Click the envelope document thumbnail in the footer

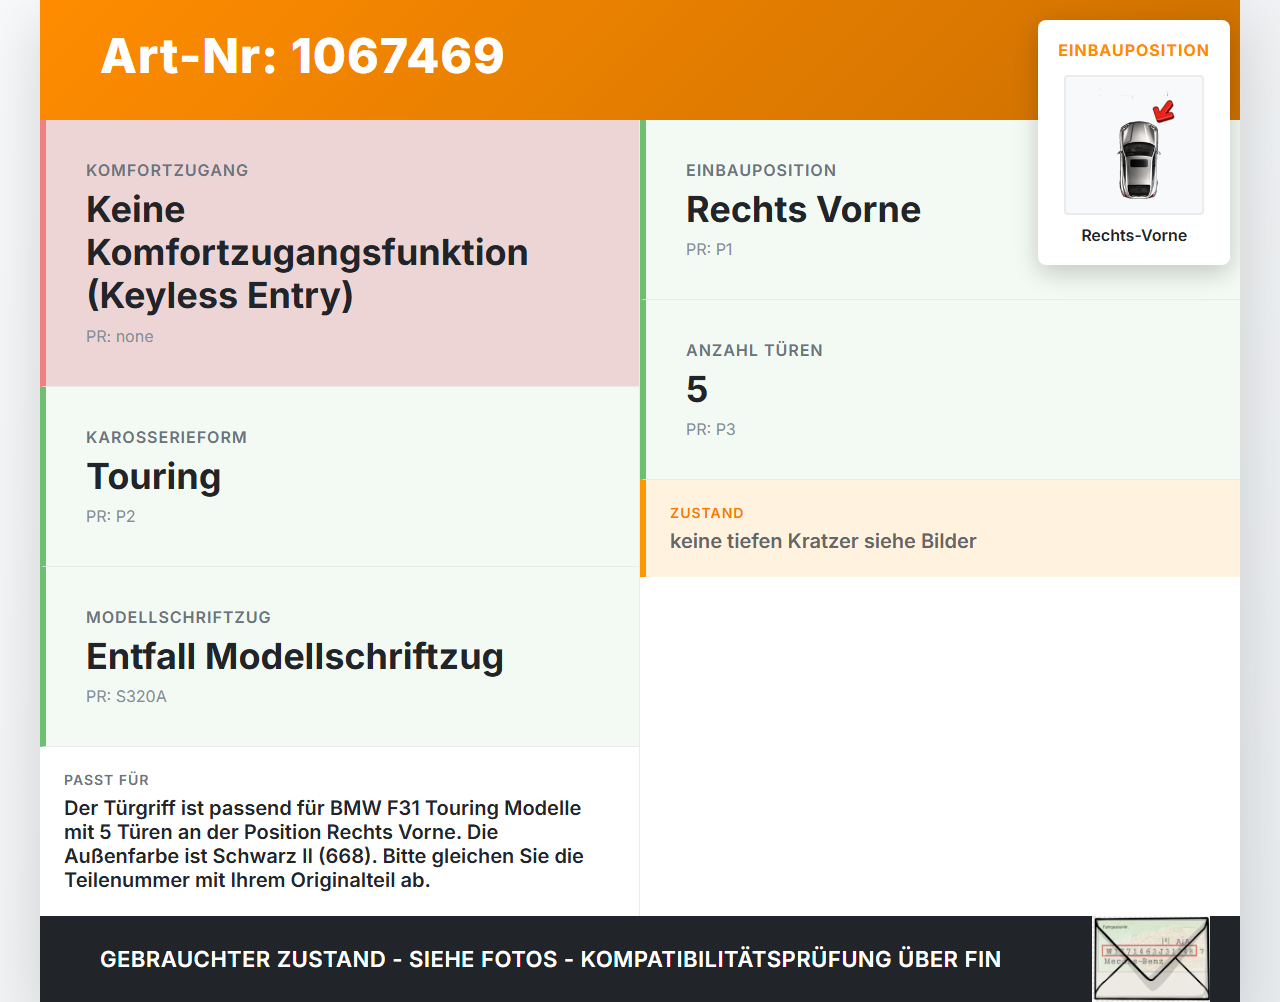pyautogui.click(x=1151, y=959)
